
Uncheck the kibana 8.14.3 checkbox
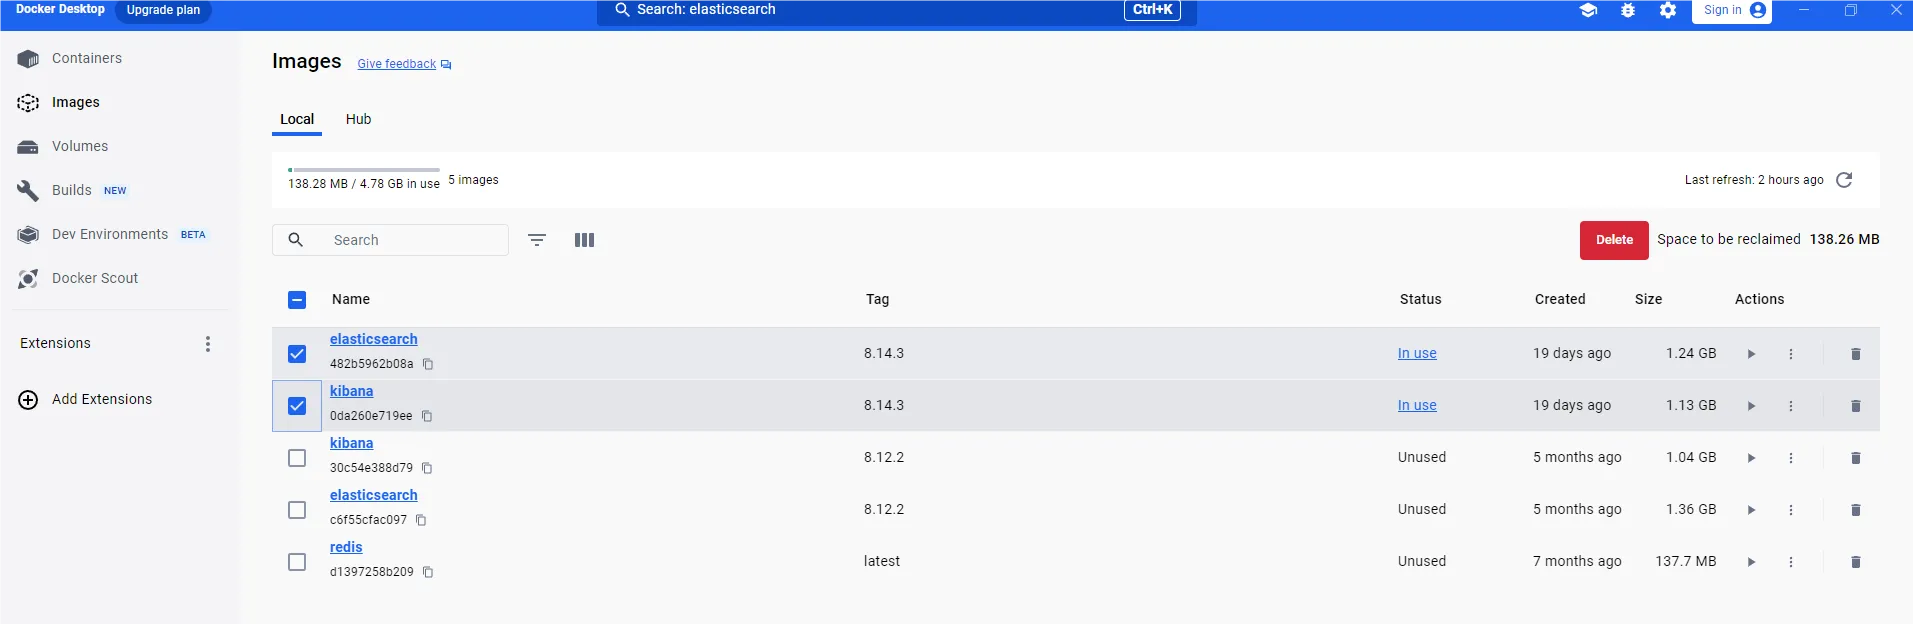pos(297,406)
